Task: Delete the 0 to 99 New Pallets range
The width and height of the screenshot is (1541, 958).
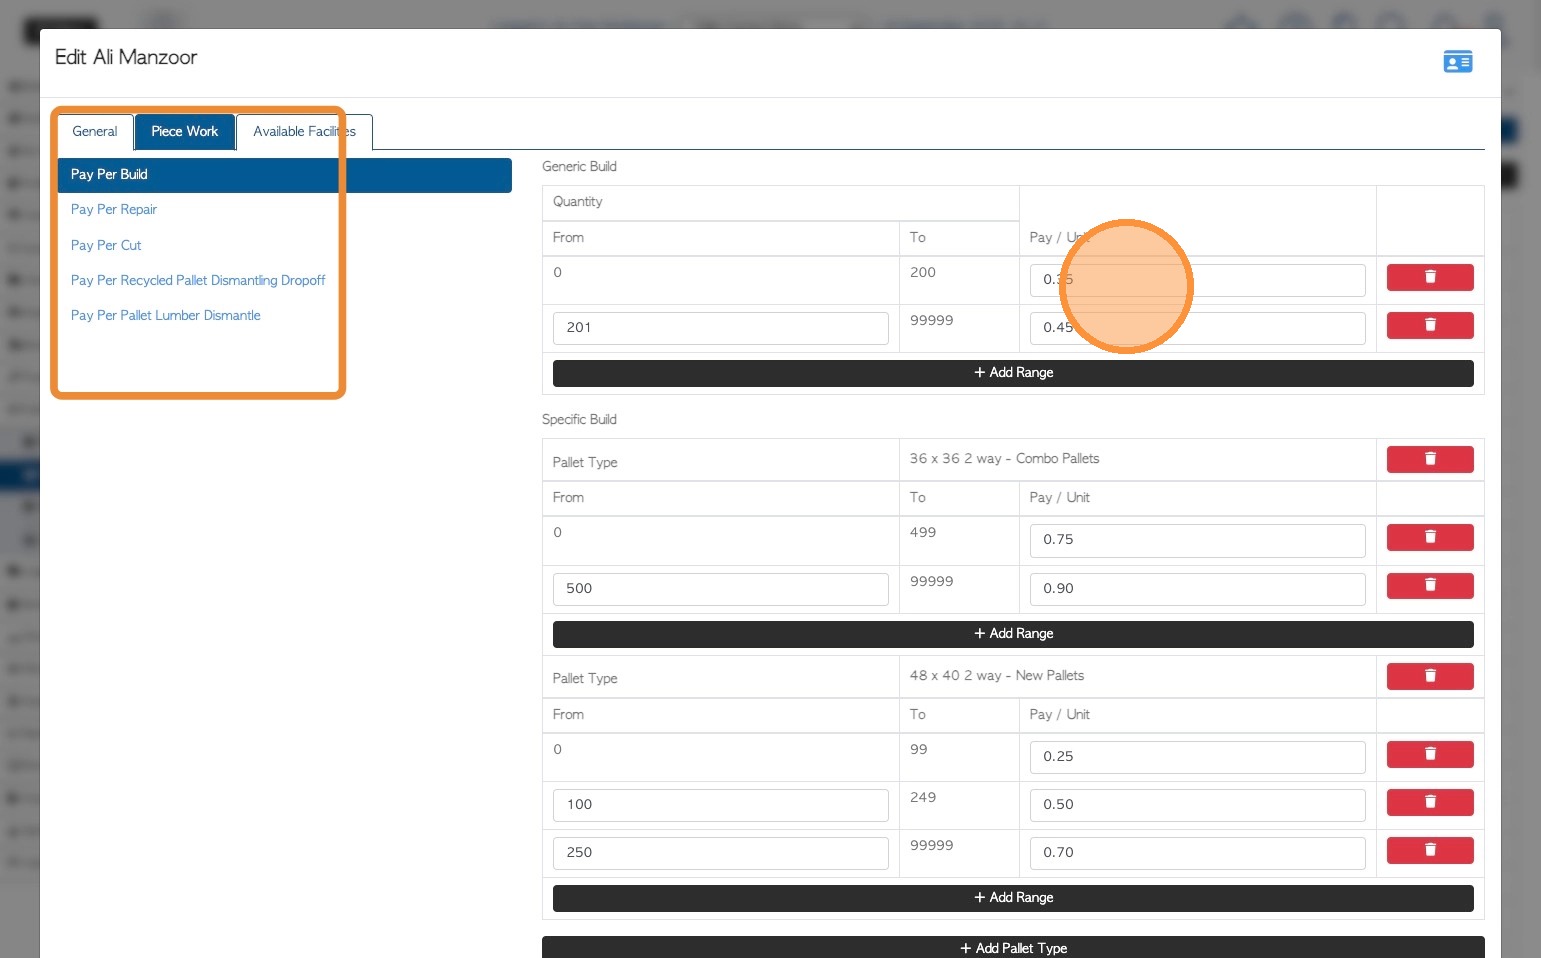Action: 1430,754
